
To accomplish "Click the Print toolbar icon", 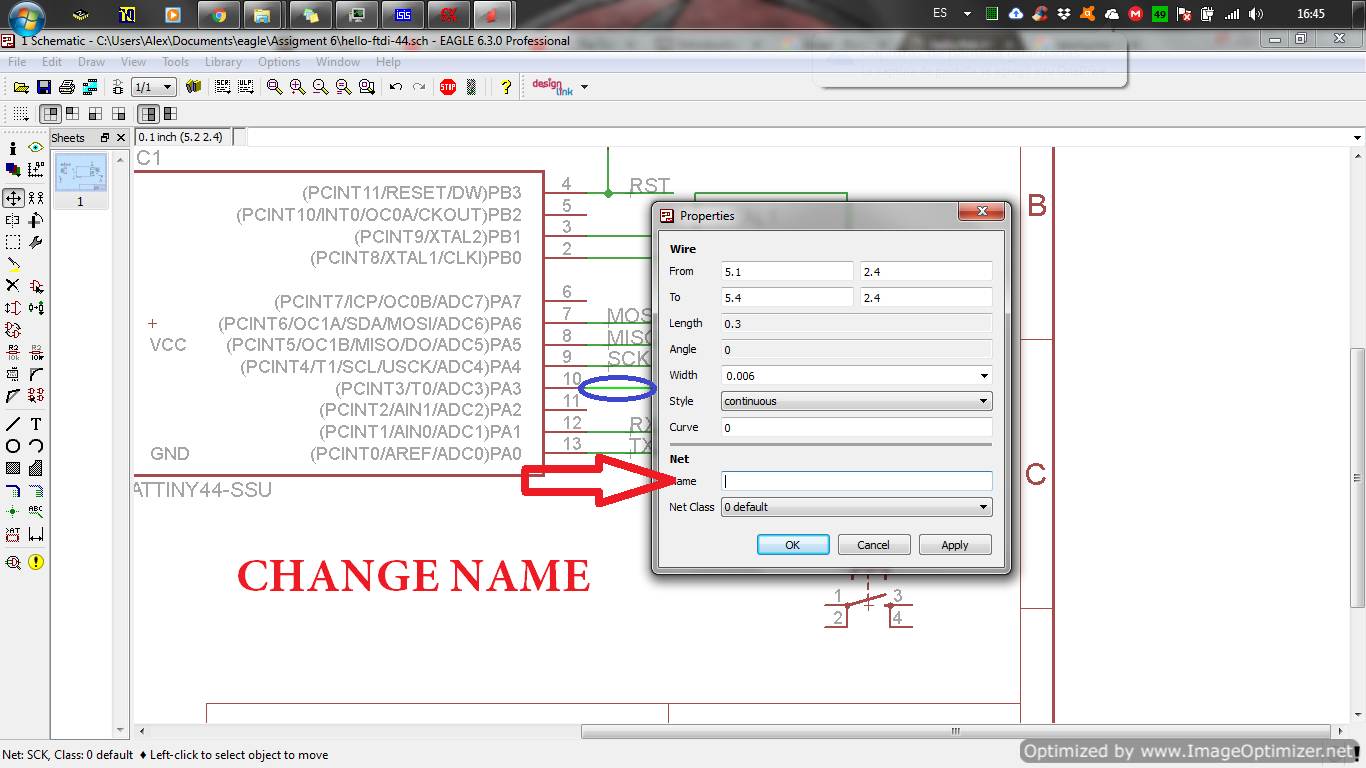I will pos(66,87).
